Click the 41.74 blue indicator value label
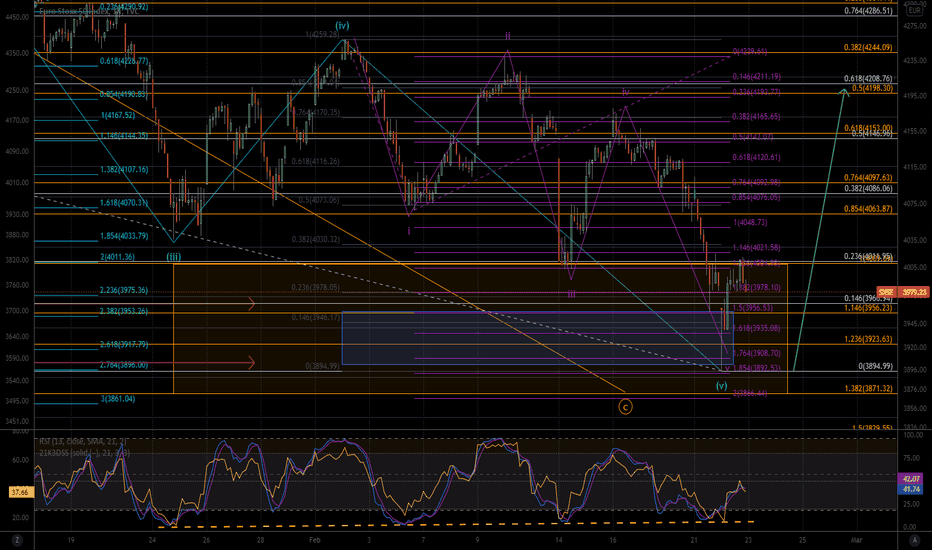This screenshot has width=932, height=550. click(911, 489)
